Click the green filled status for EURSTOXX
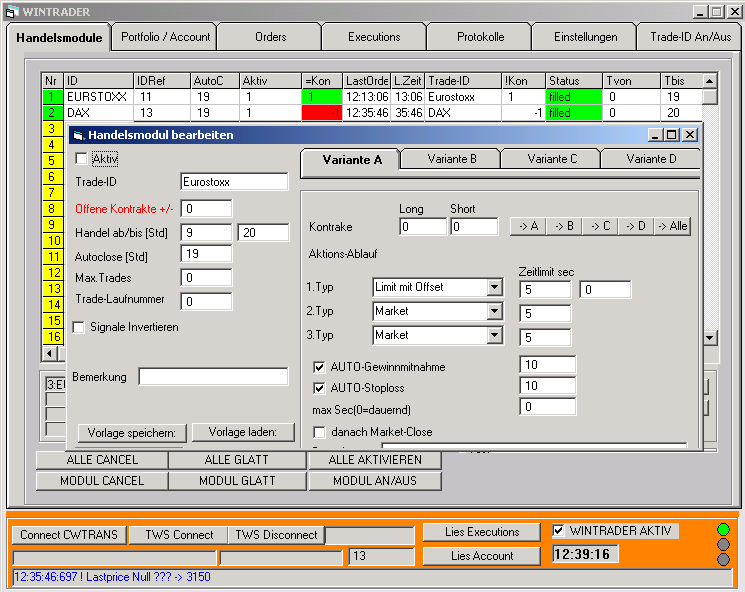This screenshot has width=745, height=592. point(573,97)
